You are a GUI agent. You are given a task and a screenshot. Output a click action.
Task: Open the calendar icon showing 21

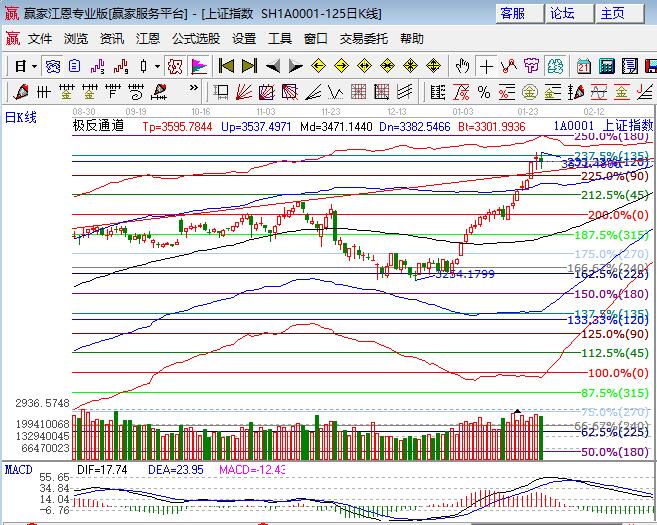[x=584, y=66]
